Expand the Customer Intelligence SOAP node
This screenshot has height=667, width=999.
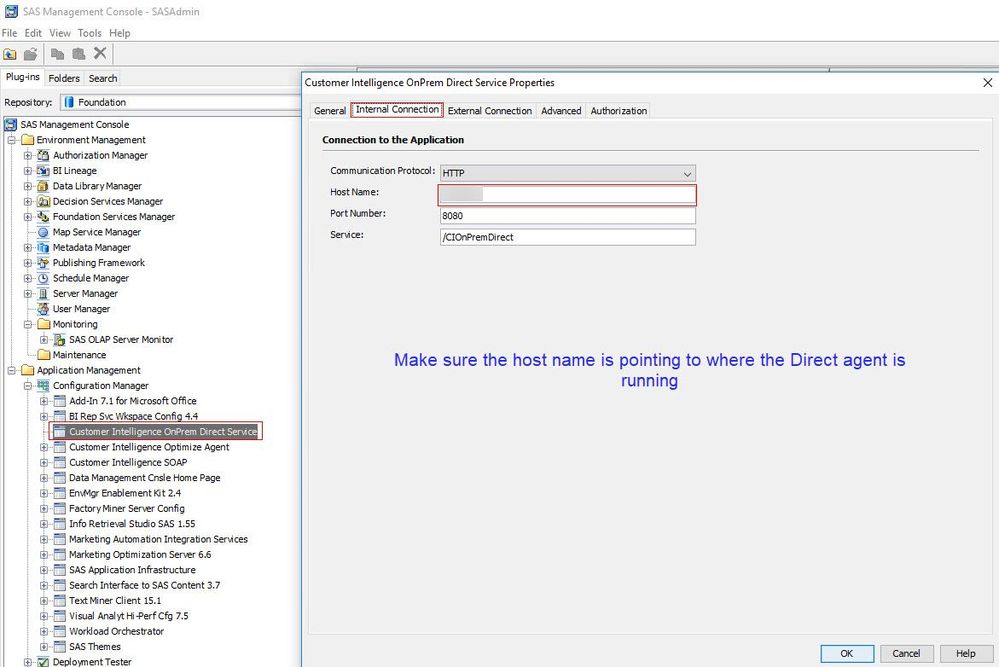point(44,463)
